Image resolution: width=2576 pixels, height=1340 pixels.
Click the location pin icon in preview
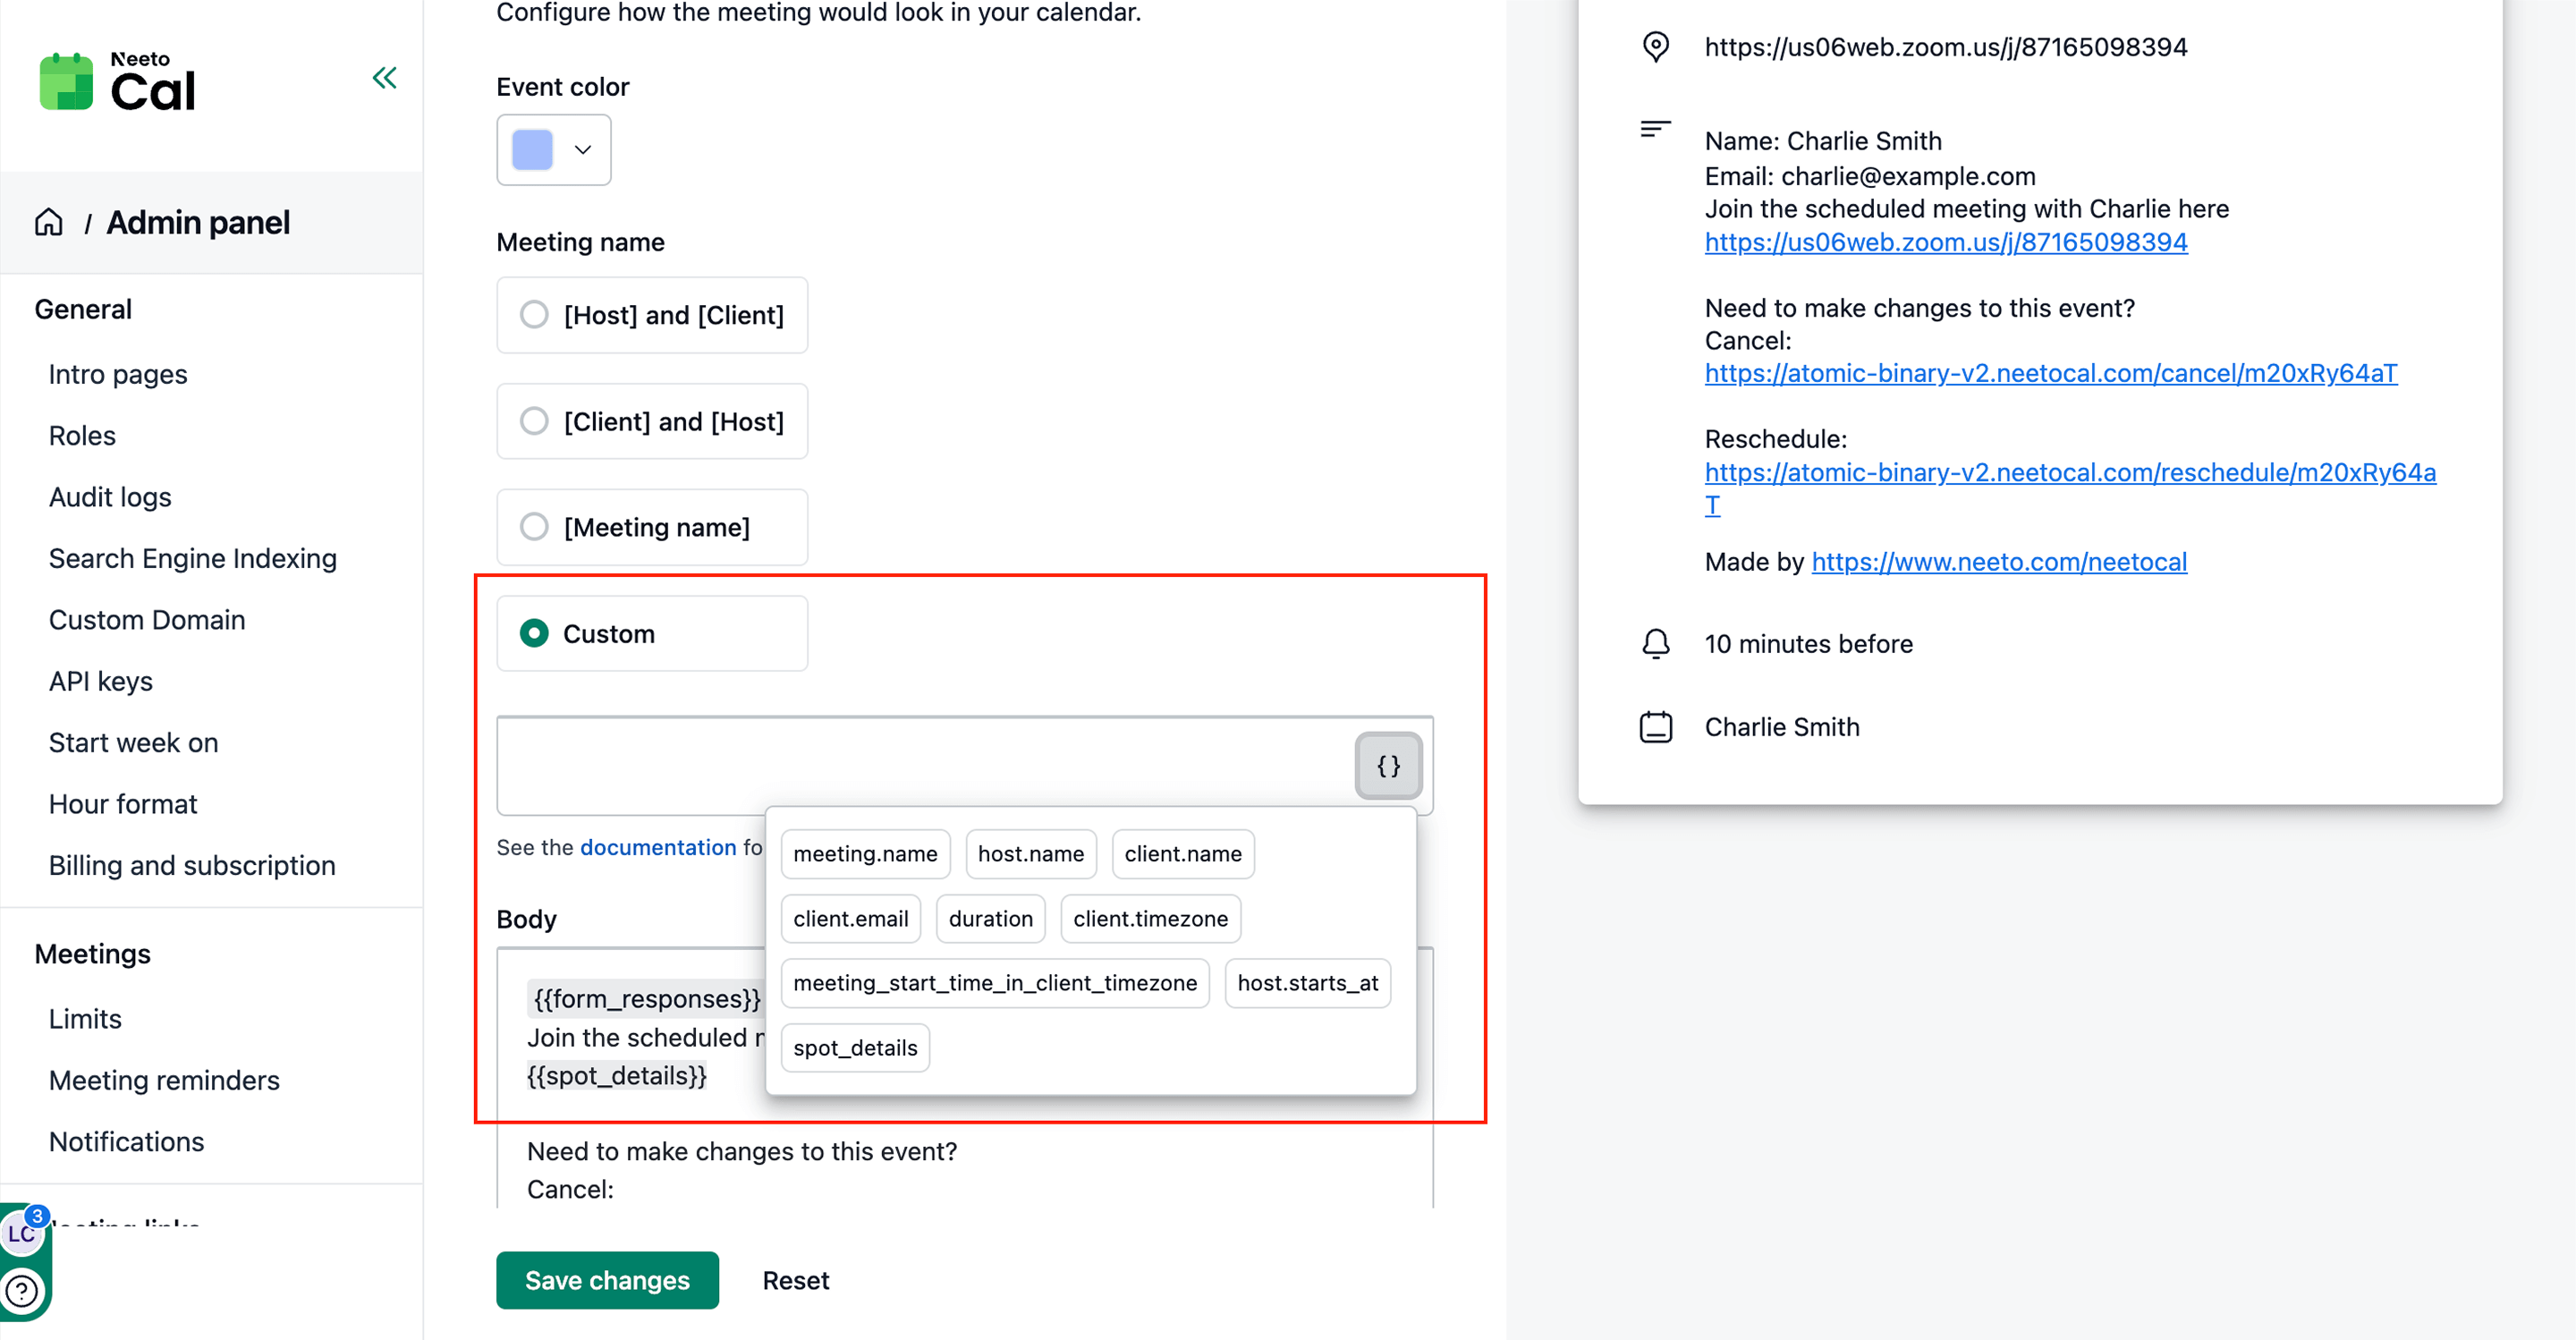coord(1655,47)
